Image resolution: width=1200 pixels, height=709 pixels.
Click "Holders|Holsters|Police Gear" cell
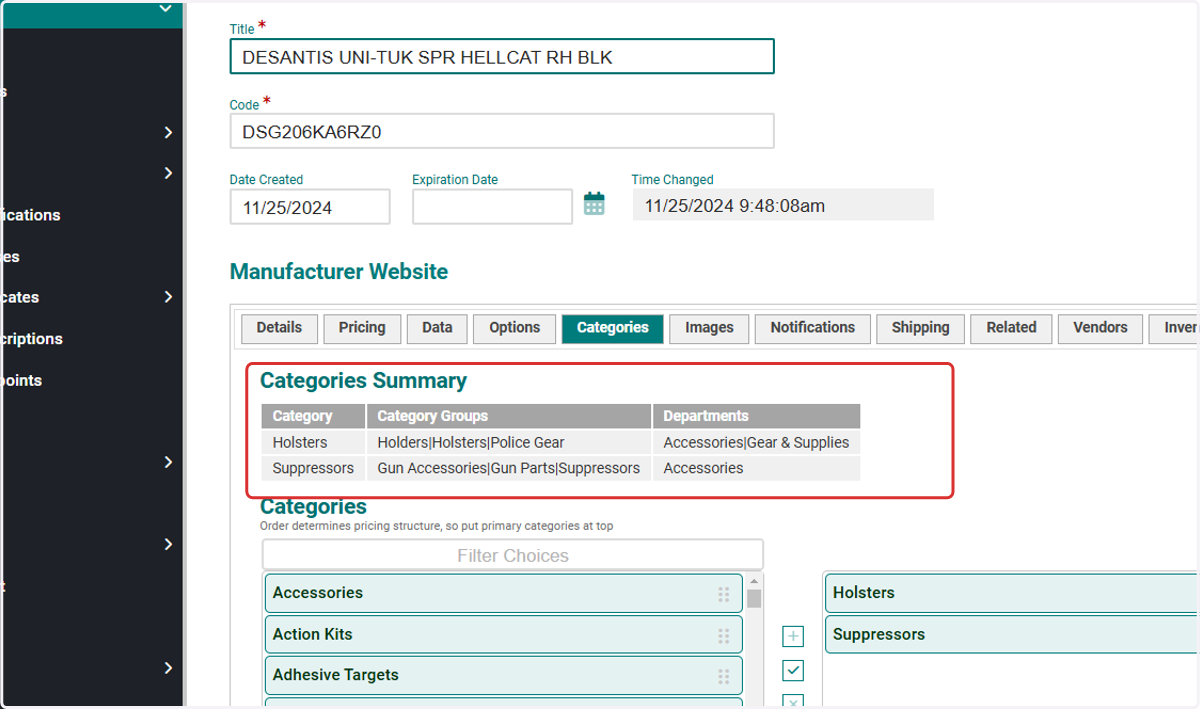pos(509,442)
